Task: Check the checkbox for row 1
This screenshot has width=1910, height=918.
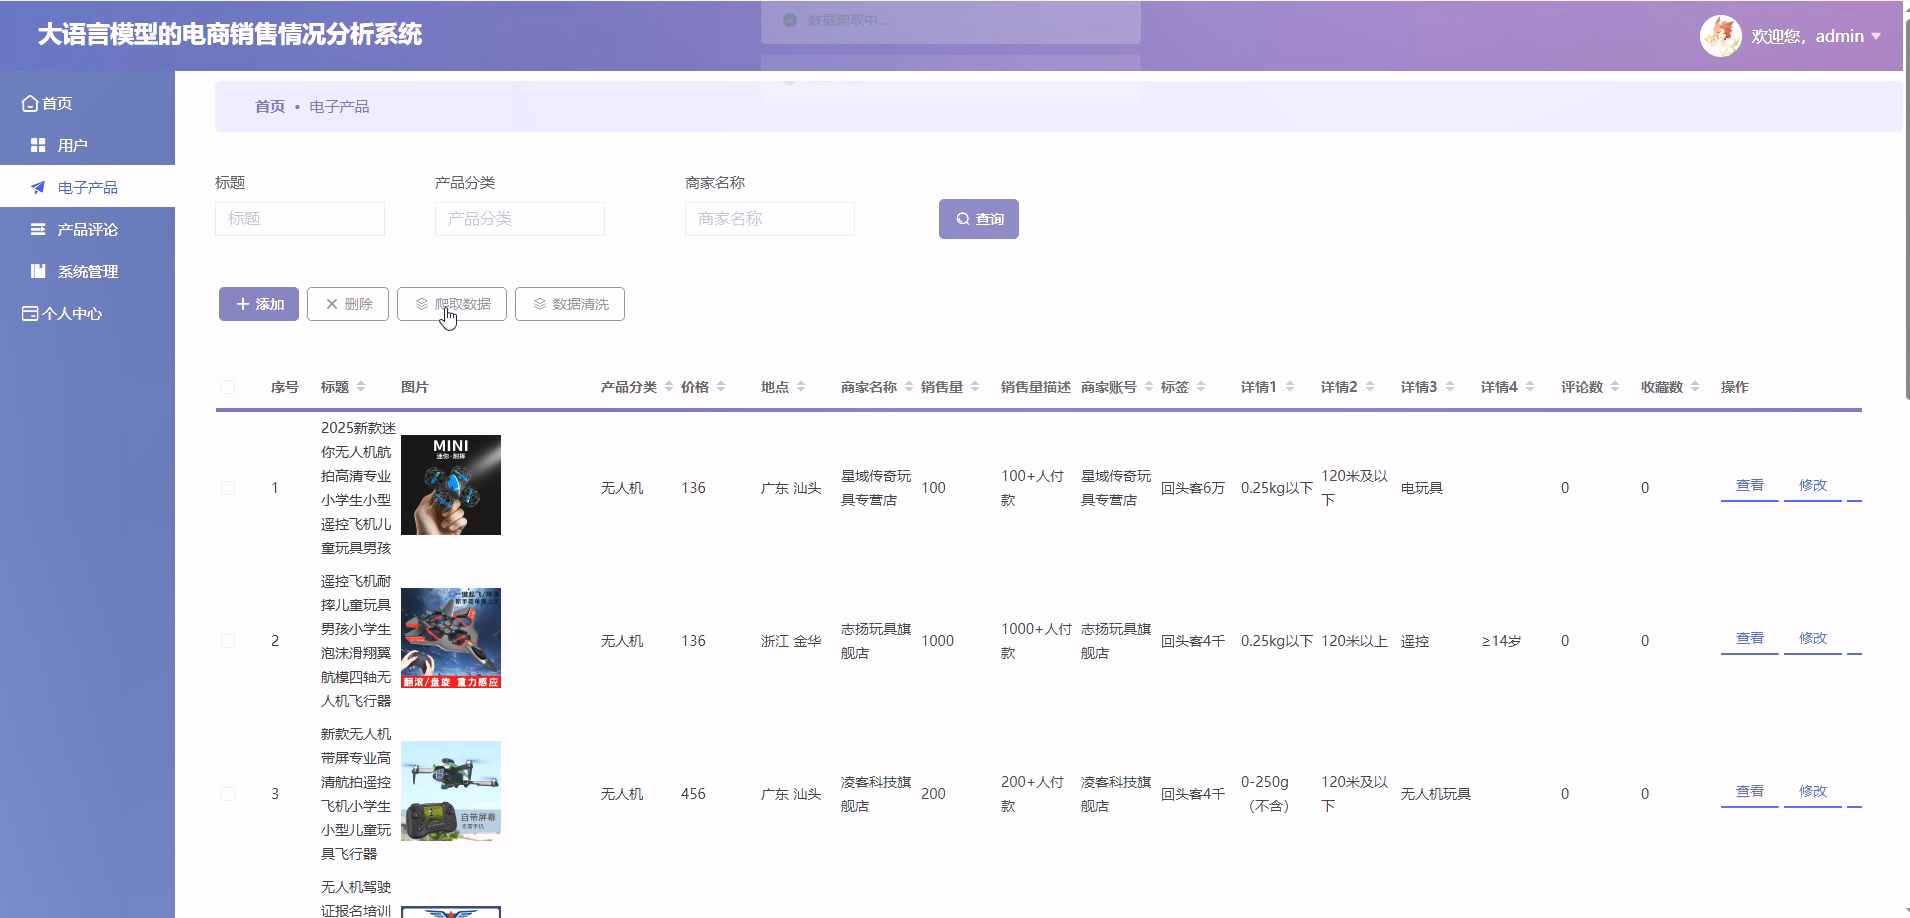Action: click(x=228, y=488)
